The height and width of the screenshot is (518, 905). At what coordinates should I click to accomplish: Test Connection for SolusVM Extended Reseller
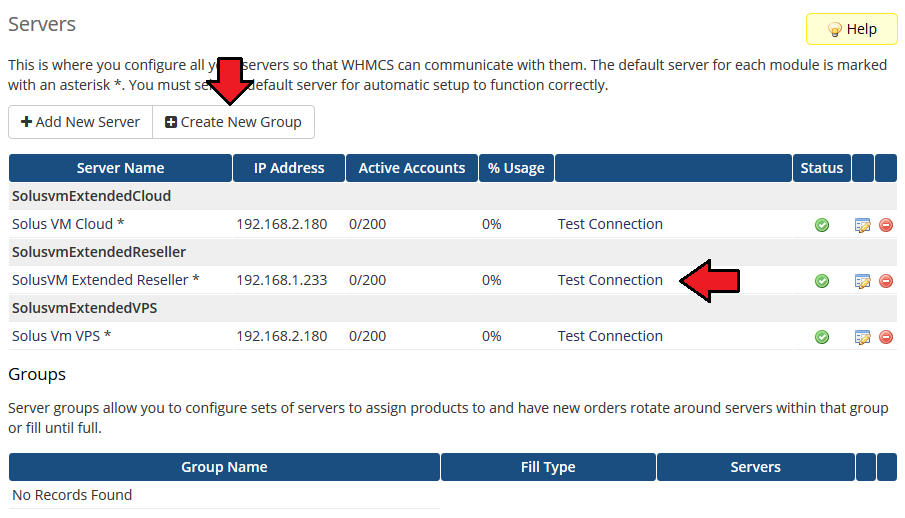coord(609,280)
